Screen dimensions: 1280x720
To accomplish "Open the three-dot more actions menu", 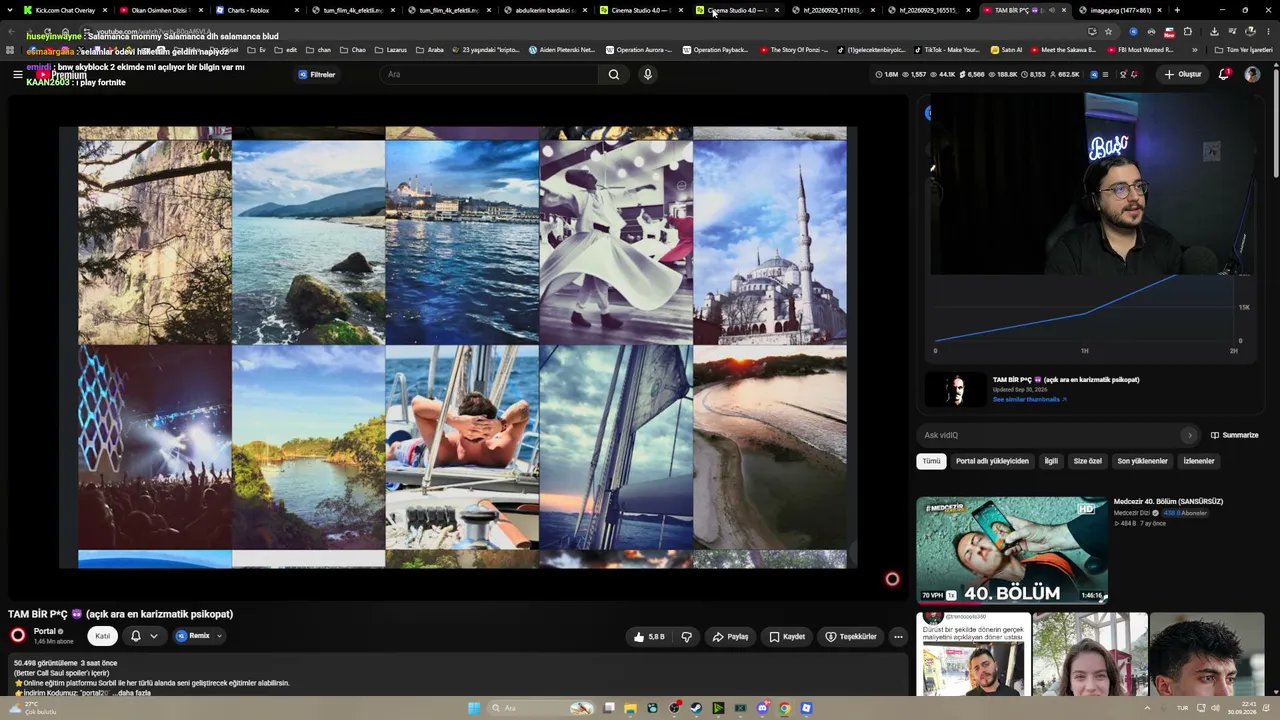I will tap(897, 636).
